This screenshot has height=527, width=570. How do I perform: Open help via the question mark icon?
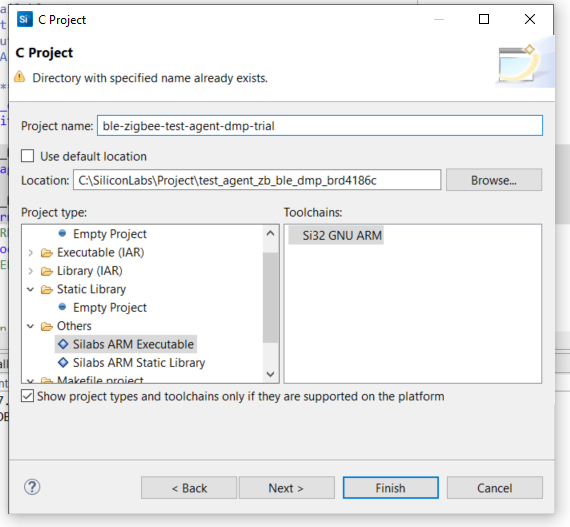(32, 487)
